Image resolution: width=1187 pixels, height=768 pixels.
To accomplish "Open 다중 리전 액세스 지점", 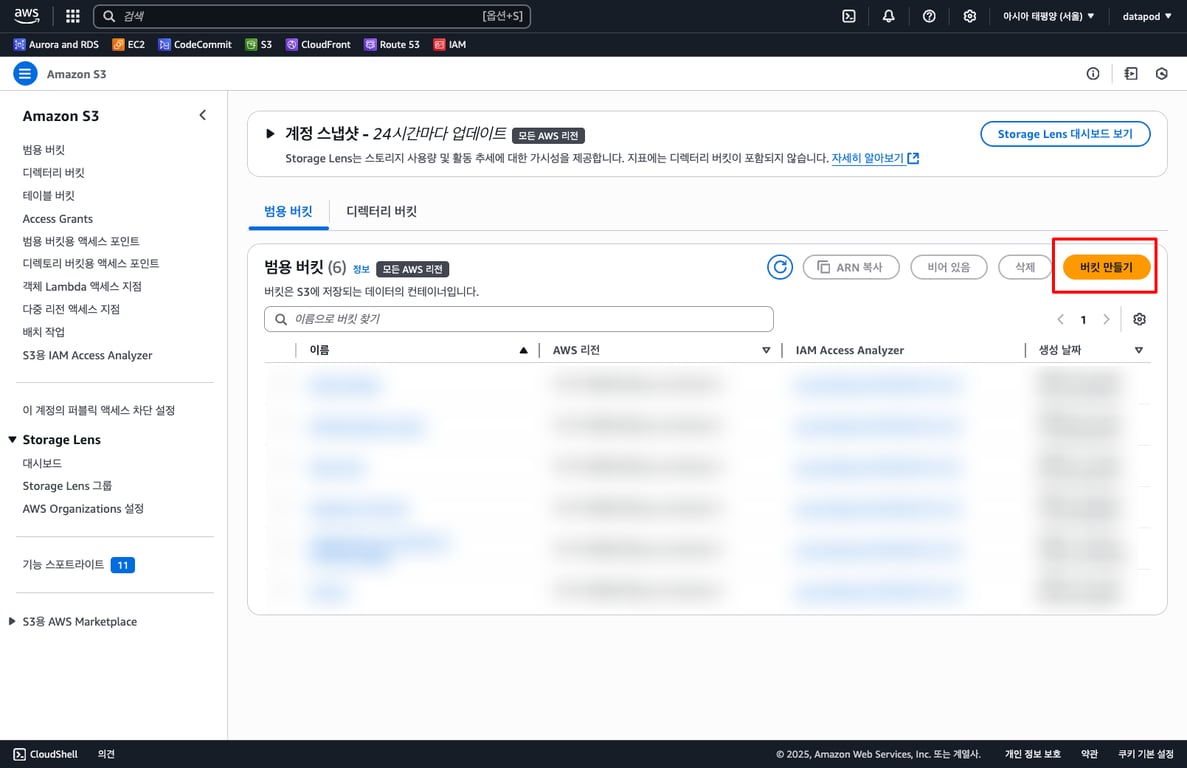I will coord(71,309).
